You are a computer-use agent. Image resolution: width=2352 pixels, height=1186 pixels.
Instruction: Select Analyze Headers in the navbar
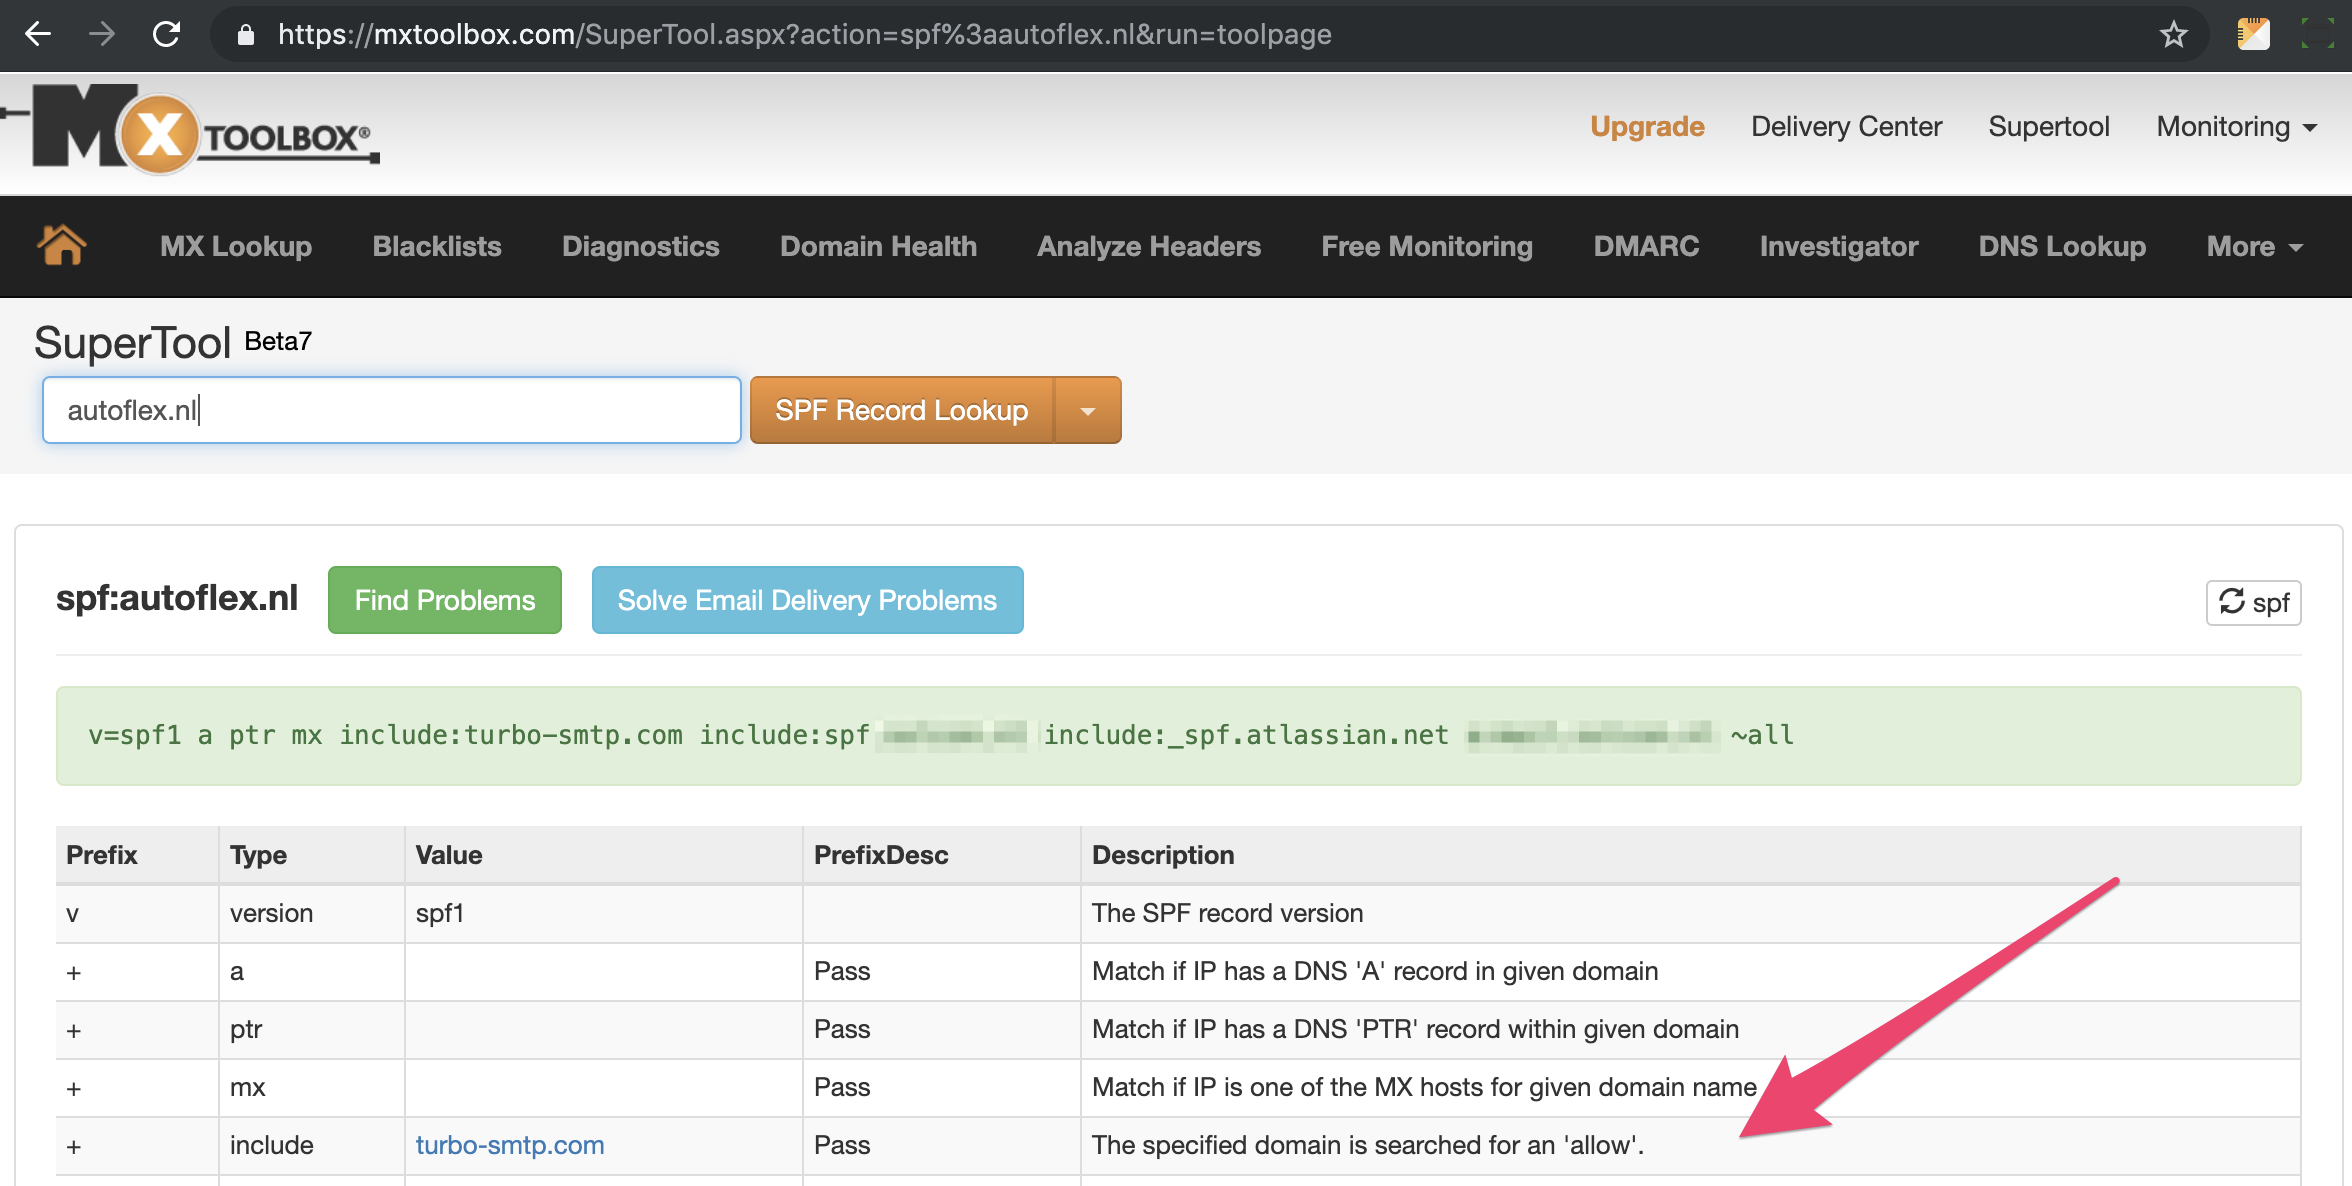coord(1149,247)
